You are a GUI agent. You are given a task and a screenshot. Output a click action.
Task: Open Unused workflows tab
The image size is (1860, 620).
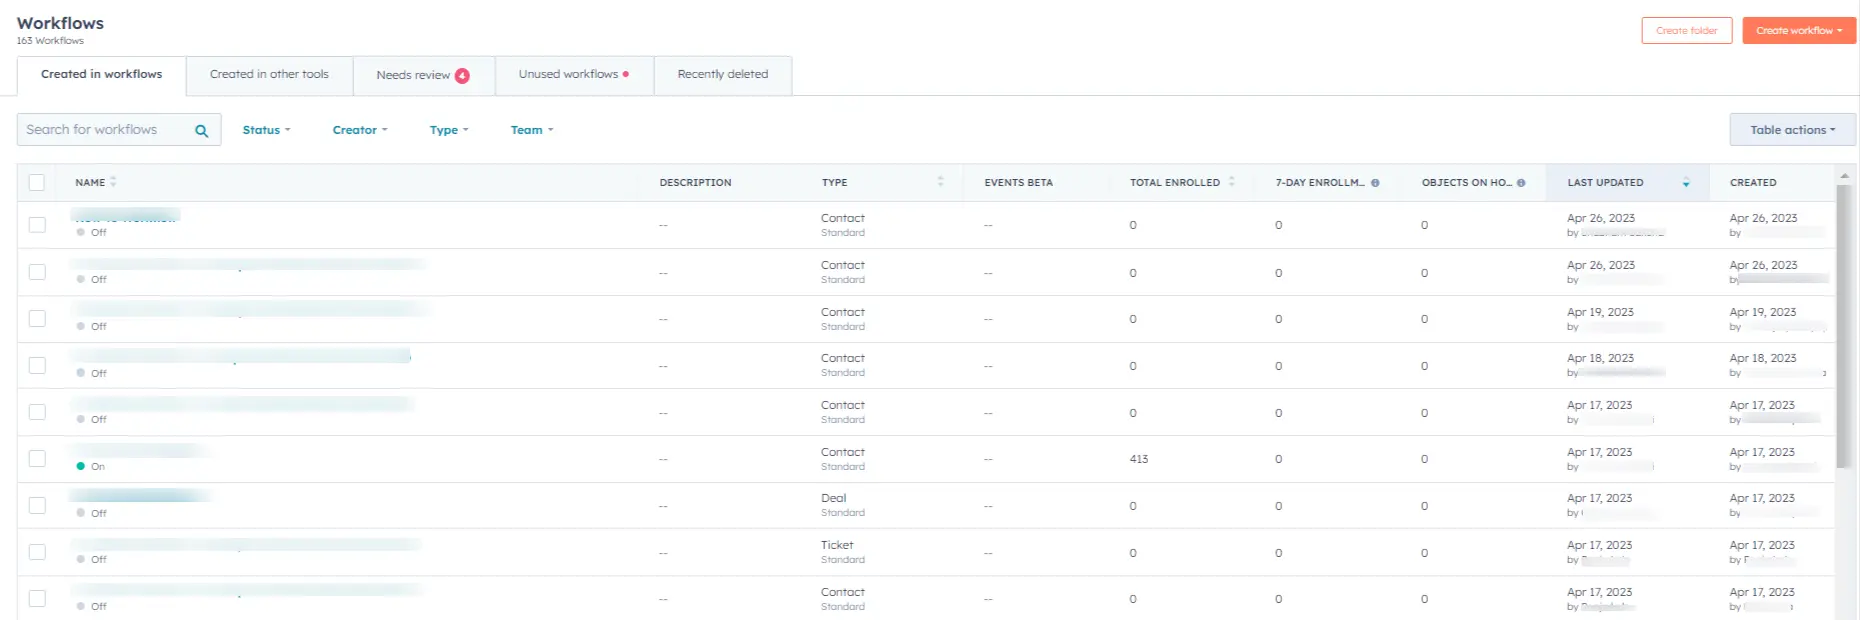tap(574, 75)
